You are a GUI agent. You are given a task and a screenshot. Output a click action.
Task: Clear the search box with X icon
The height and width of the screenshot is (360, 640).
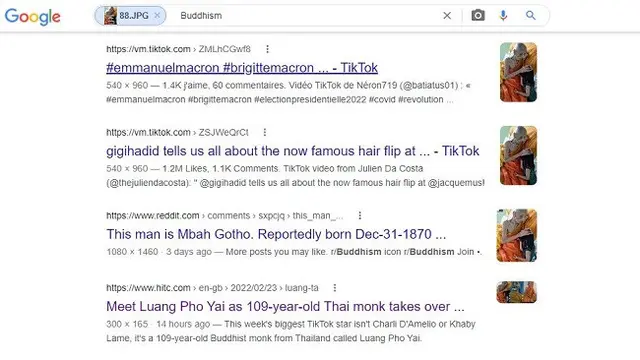coord(447,16)
